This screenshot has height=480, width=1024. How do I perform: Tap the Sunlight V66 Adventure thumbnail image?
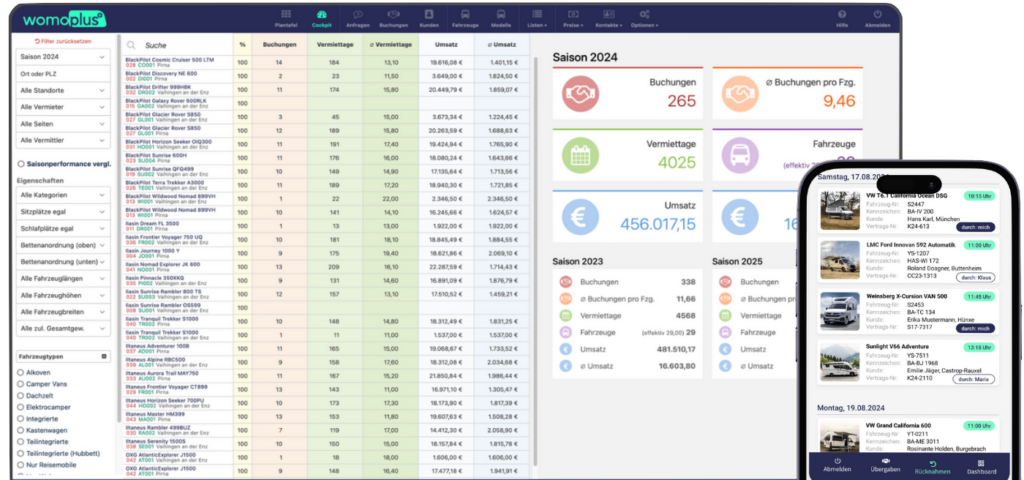click(840, 362)
